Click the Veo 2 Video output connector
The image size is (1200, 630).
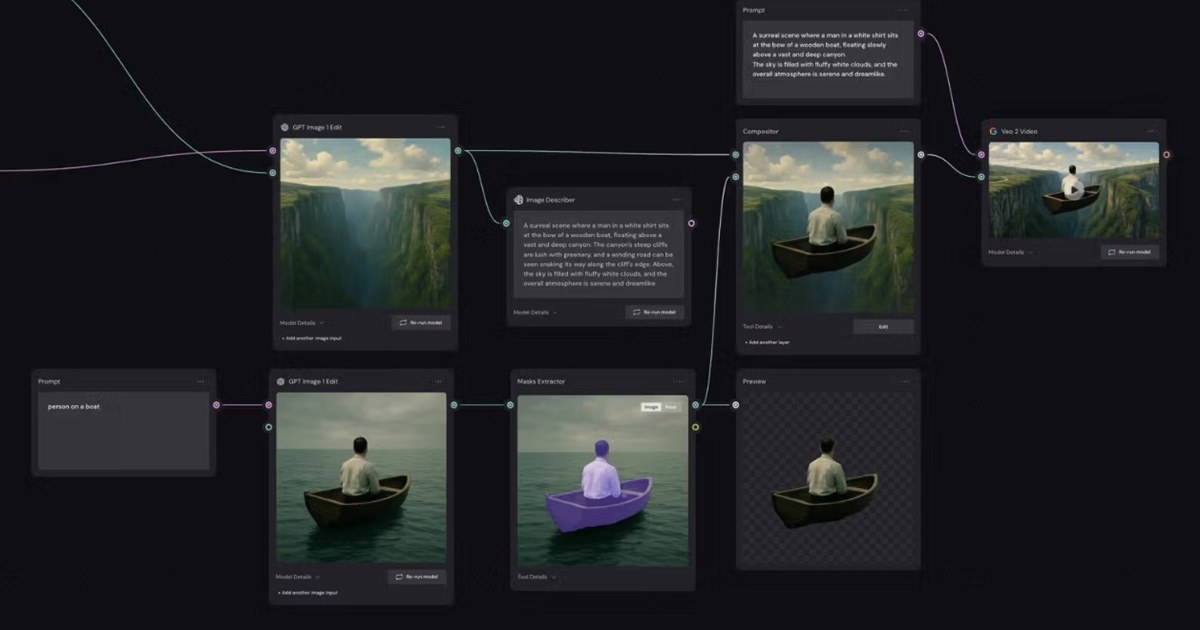1166,155
